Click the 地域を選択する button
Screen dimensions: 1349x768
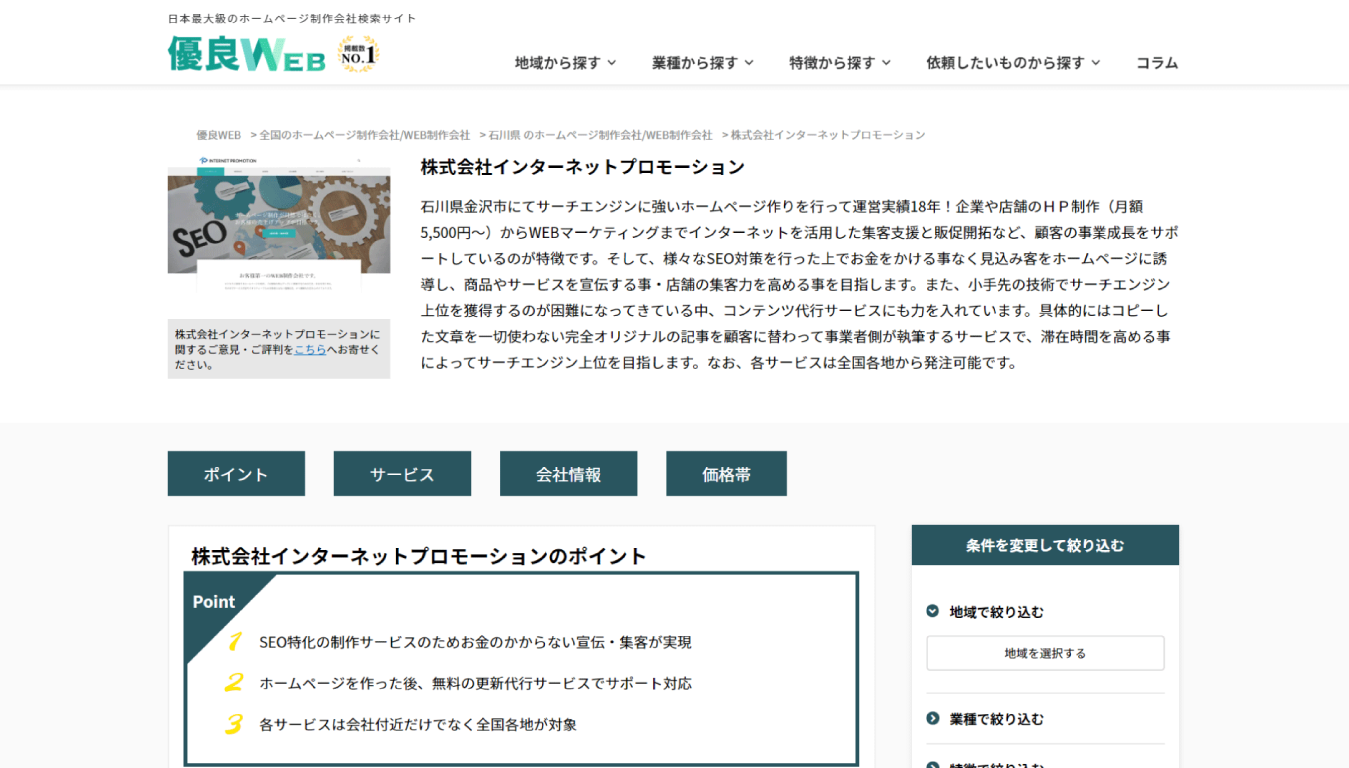tap(1045, 653)
